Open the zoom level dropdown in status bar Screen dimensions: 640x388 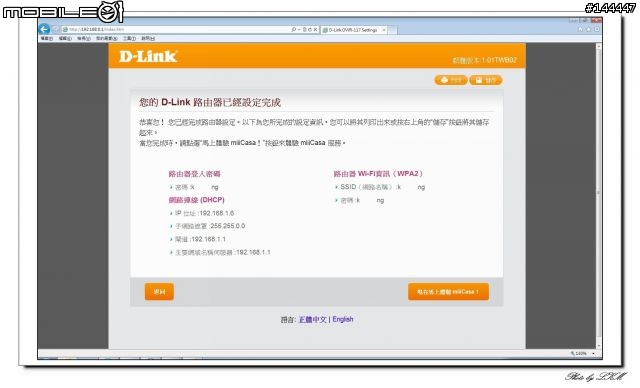pos(593,353)
